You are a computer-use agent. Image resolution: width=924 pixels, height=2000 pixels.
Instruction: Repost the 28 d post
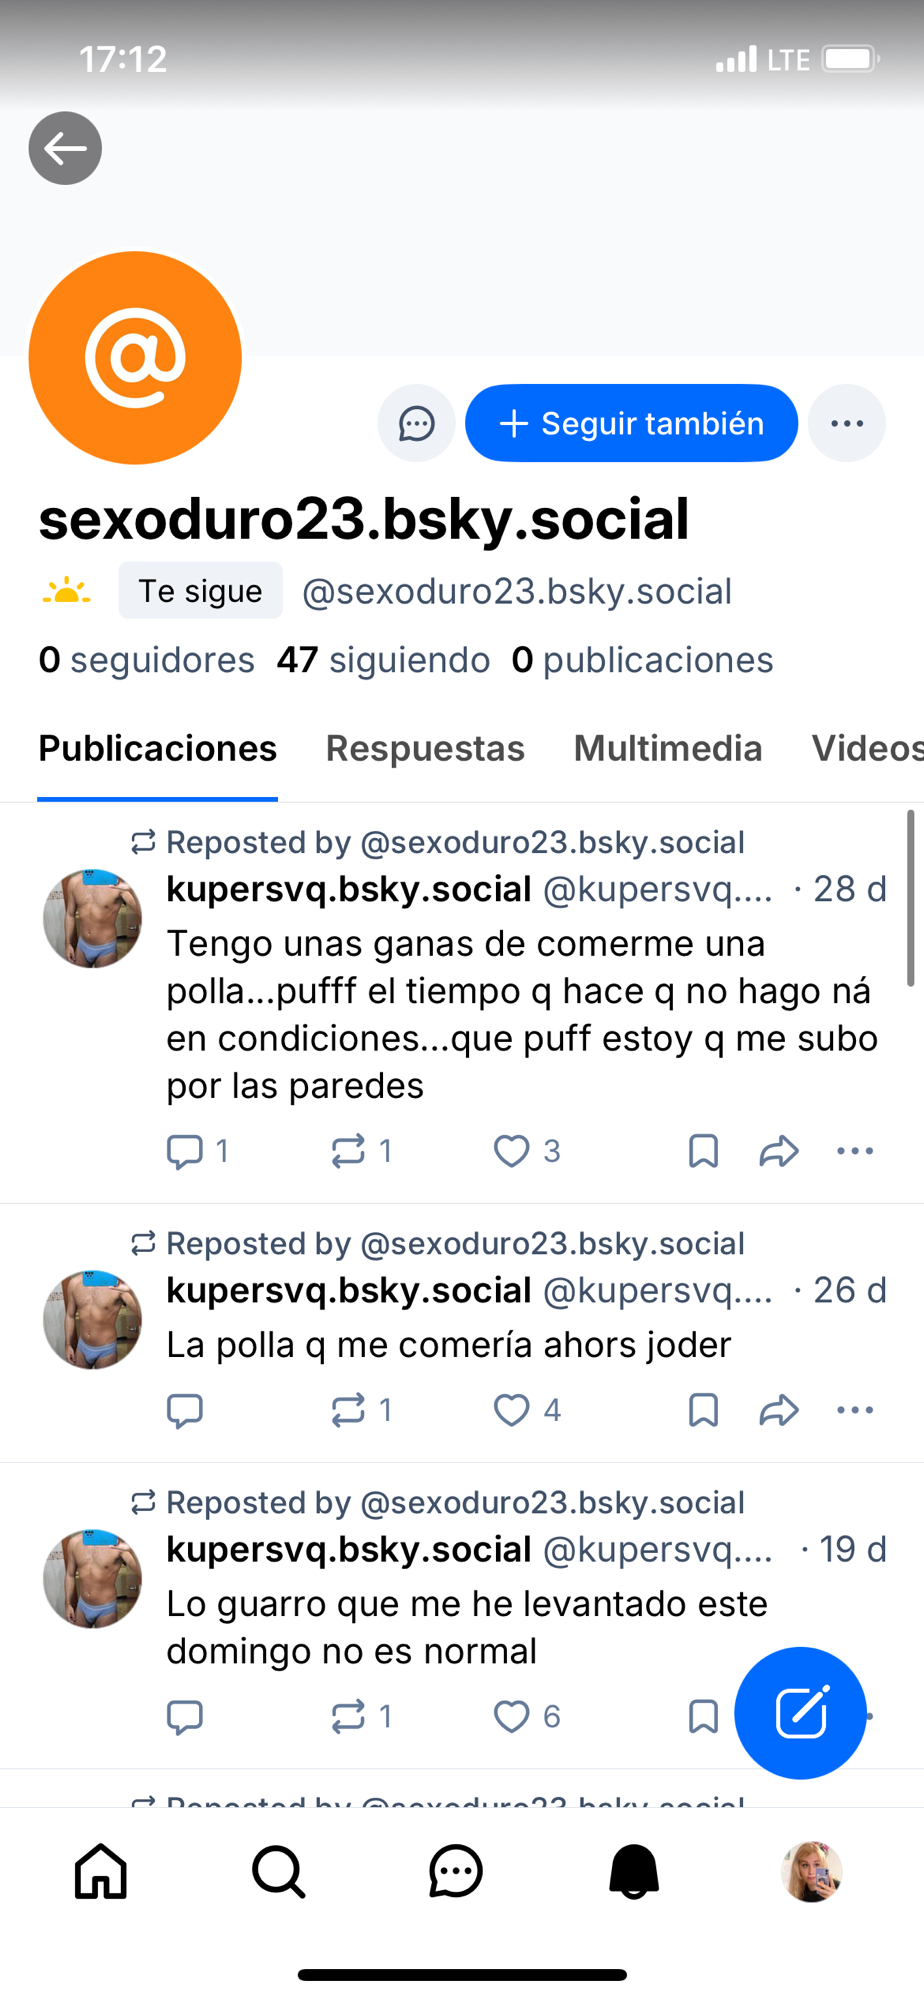(348, 1151)
